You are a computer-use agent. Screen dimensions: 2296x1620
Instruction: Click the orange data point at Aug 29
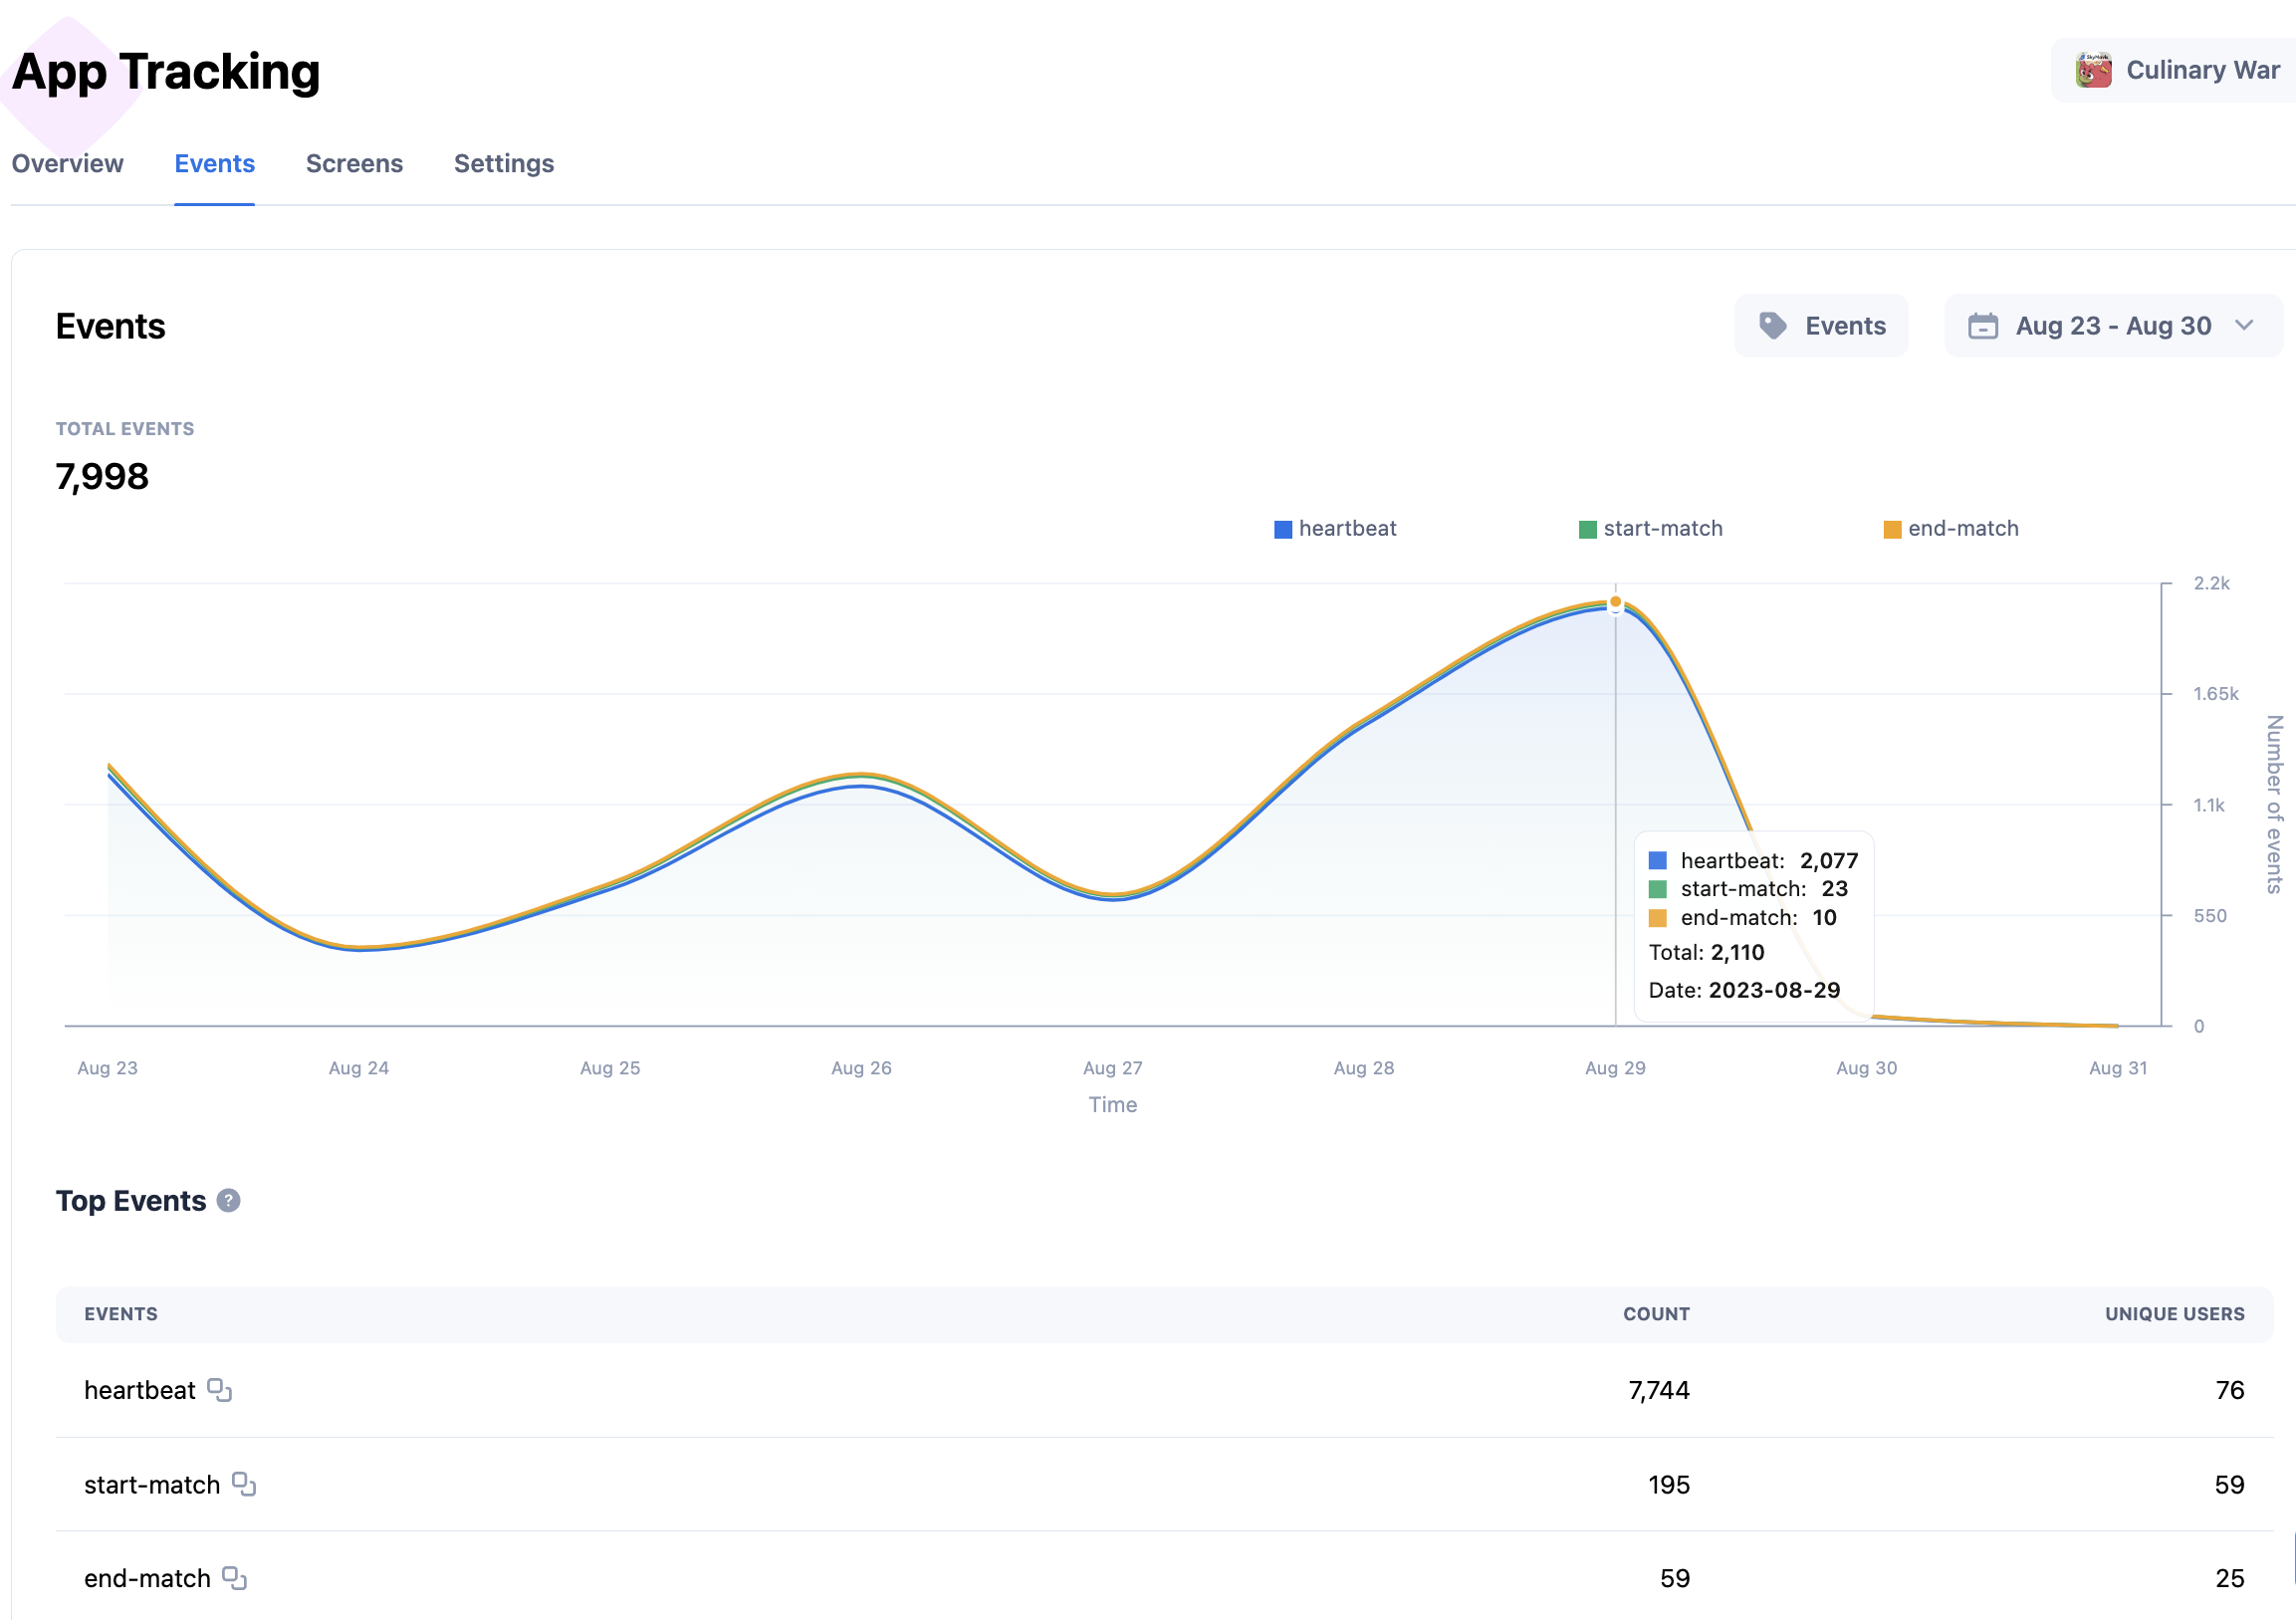1615,602
